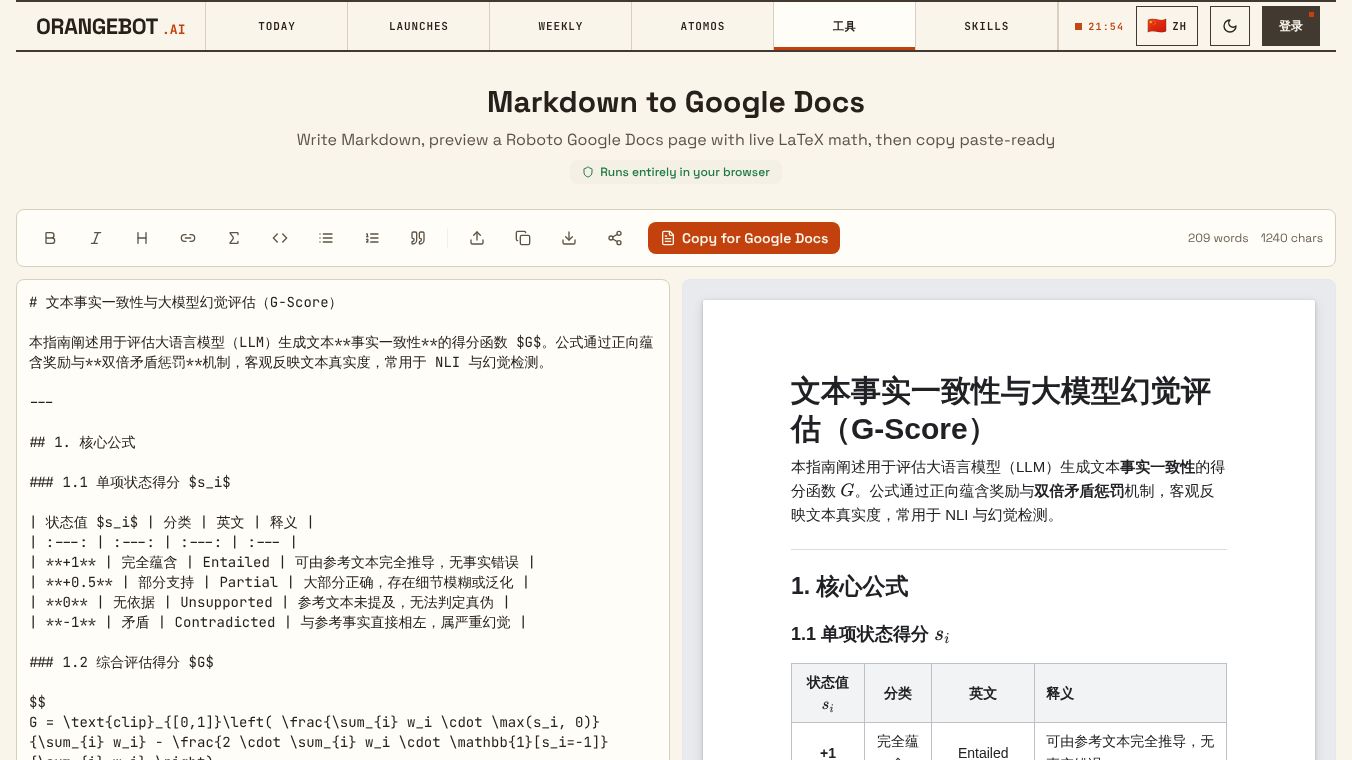Toggle bold formatting in the toolbar

[50, 238]
